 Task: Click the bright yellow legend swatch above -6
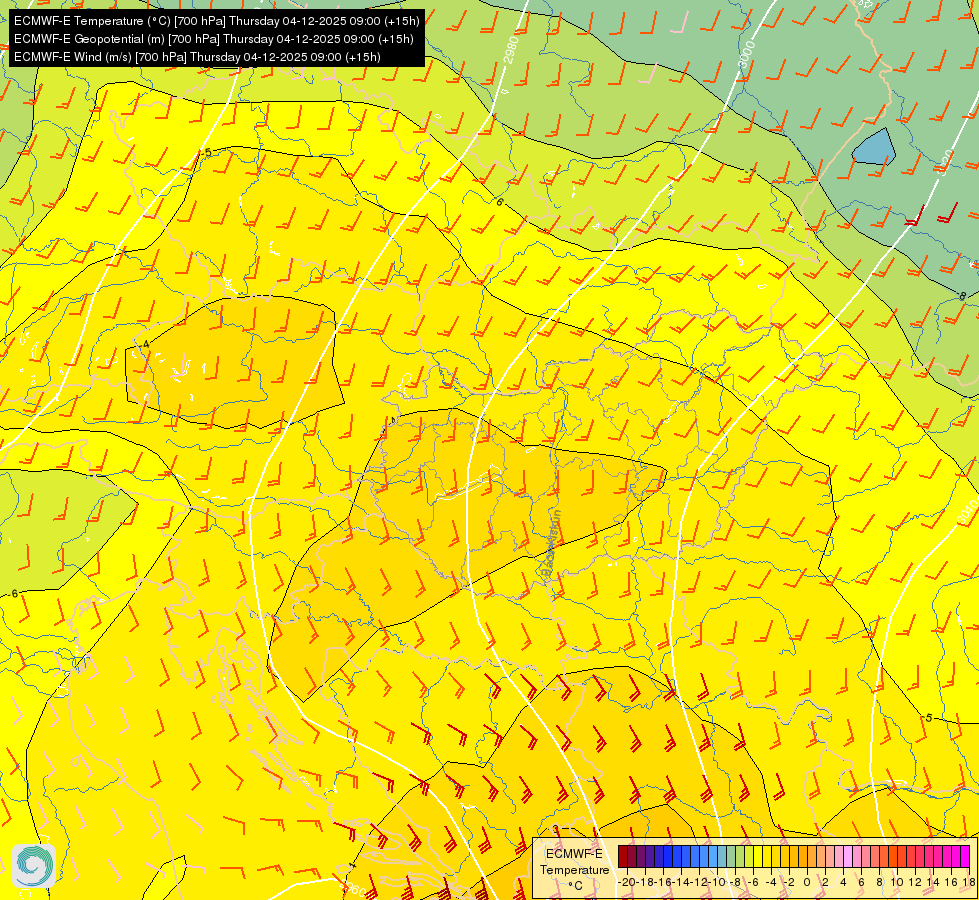[x=758, y=856]
